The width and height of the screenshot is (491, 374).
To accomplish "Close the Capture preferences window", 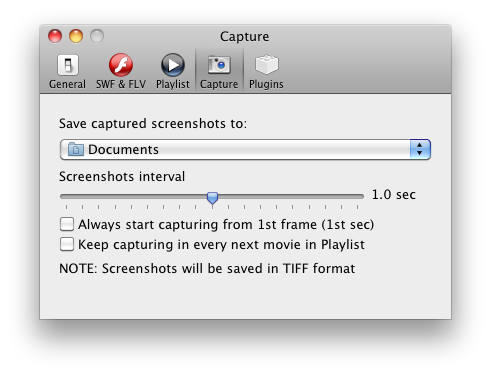I will click(55, 36).
